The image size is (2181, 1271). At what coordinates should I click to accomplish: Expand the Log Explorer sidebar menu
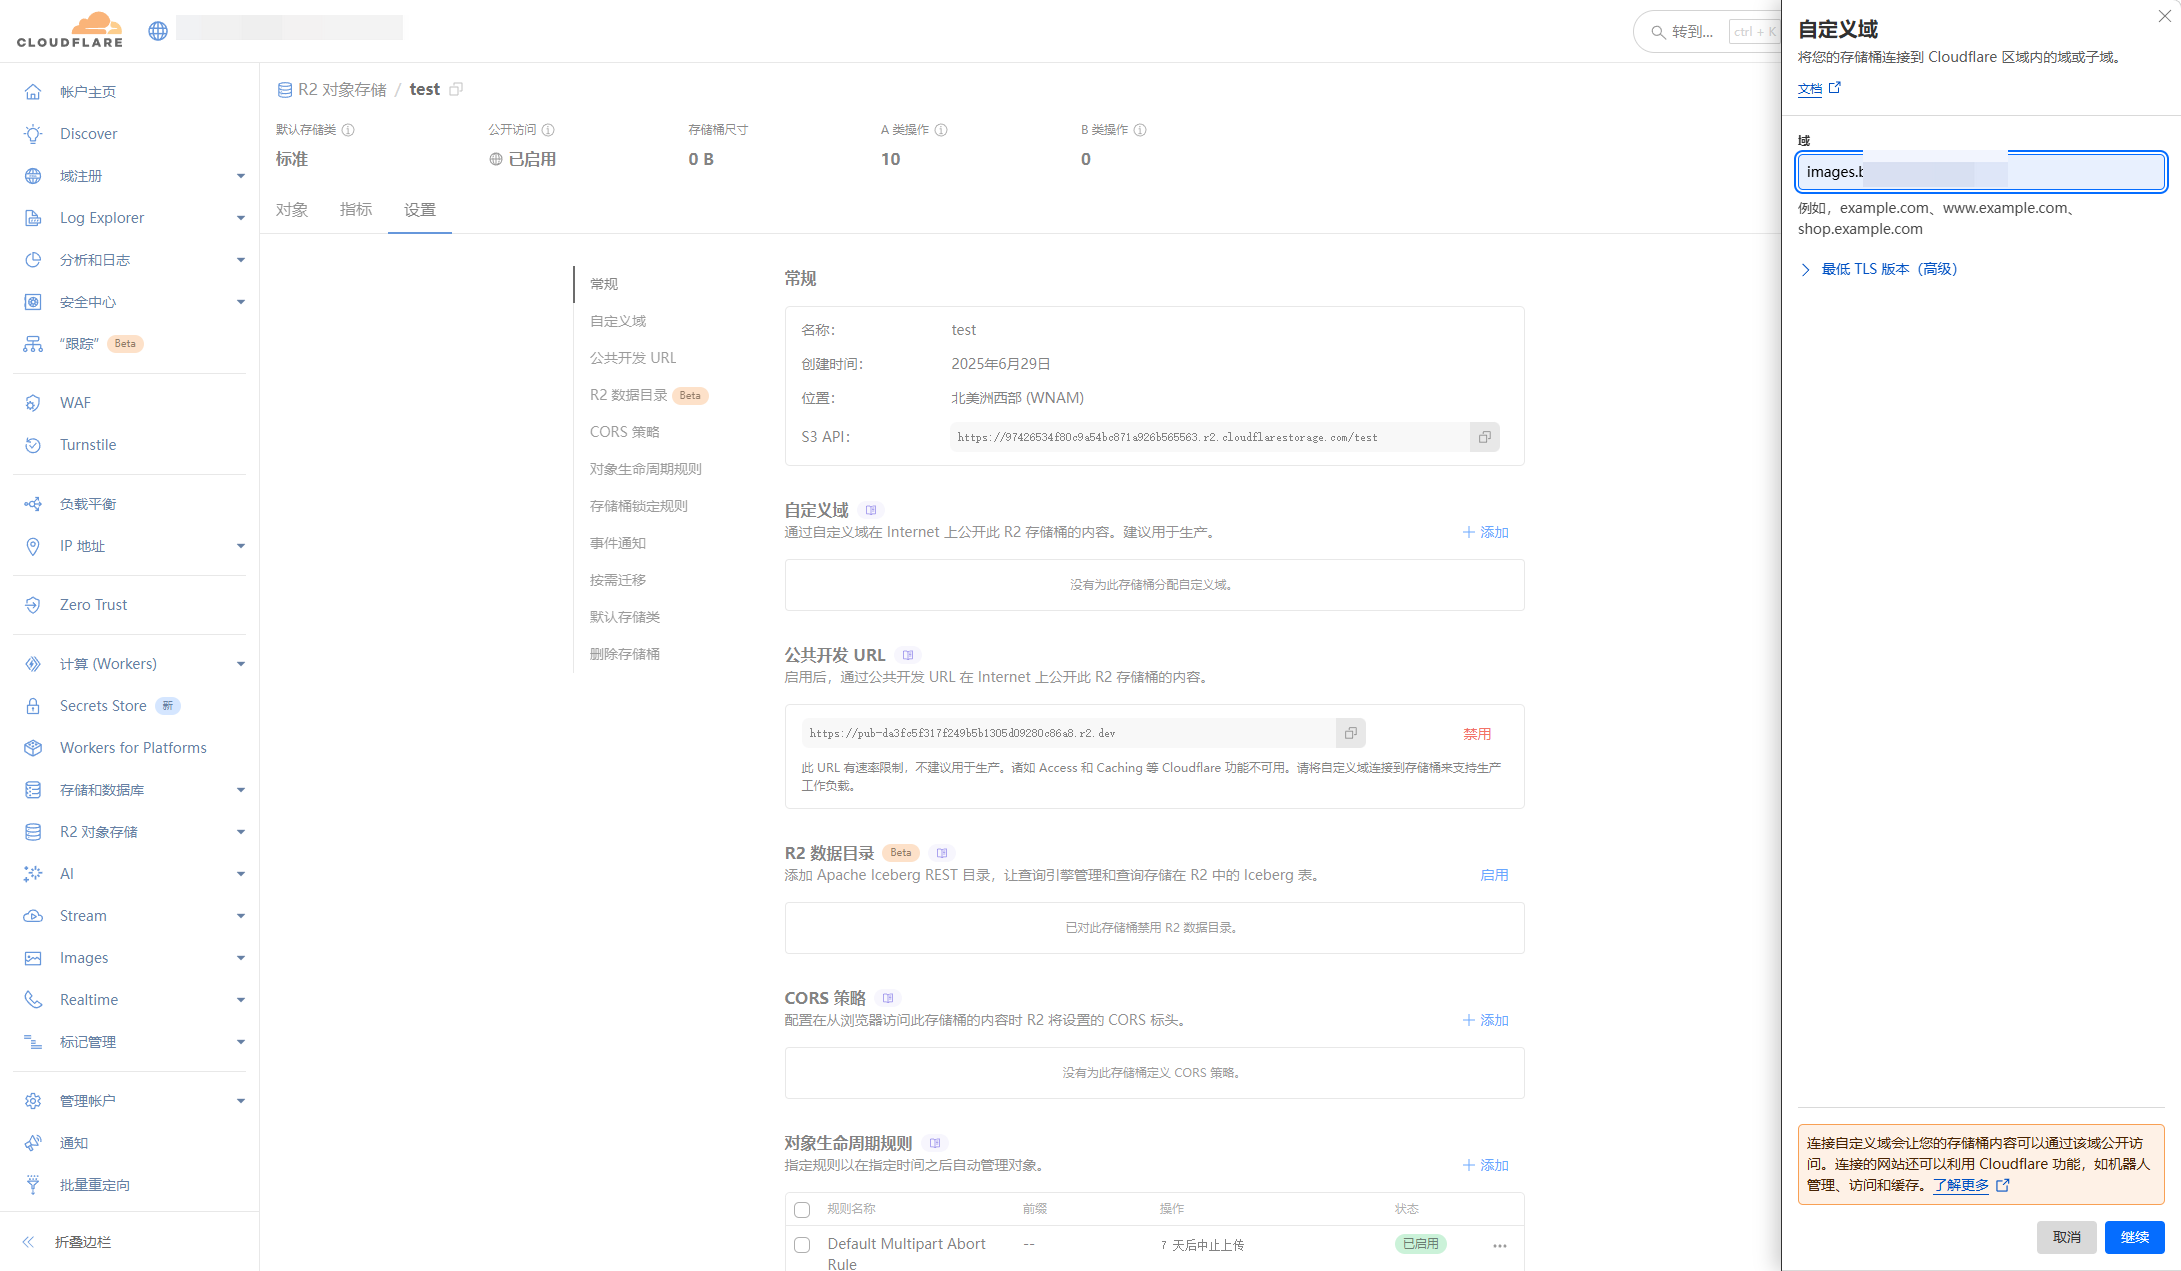pos(240,218)
